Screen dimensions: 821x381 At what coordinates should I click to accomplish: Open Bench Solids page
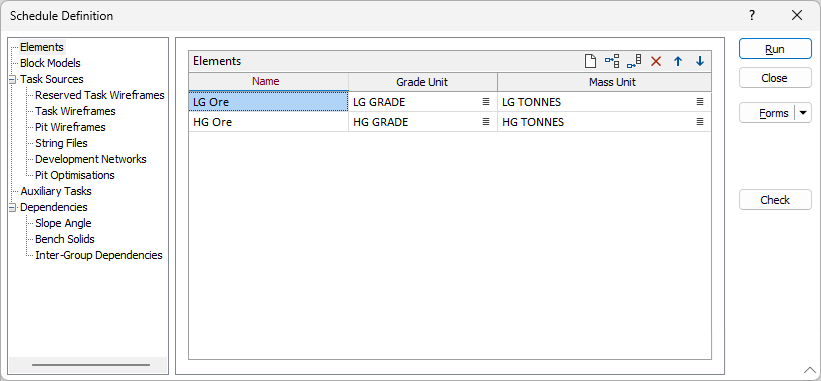pyautogui.click(x=65, y=239)
